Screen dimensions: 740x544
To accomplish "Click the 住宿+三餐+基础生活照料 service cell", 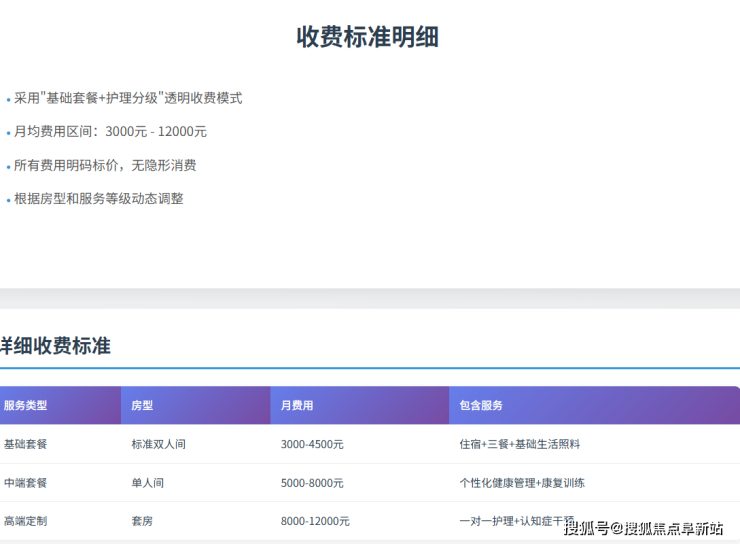I will pyautogui.click(x=519, y=444).
